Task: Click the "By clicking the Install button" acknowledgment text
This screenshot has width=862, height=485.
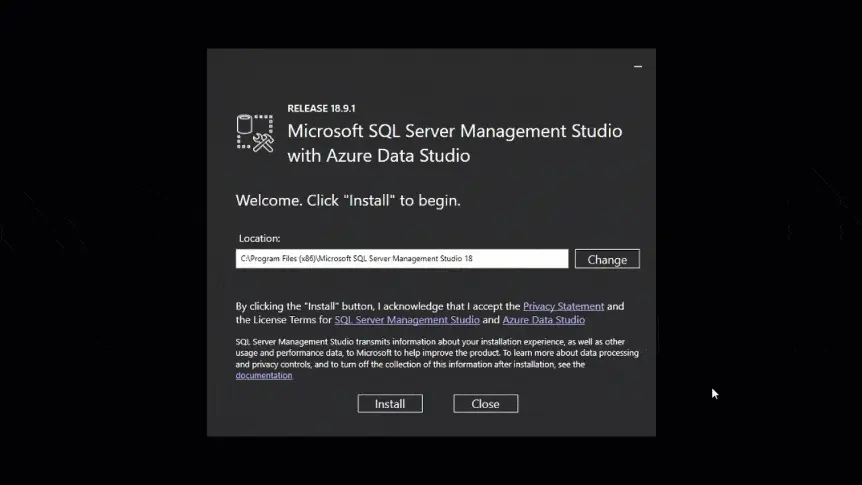Action: point(378,306)
